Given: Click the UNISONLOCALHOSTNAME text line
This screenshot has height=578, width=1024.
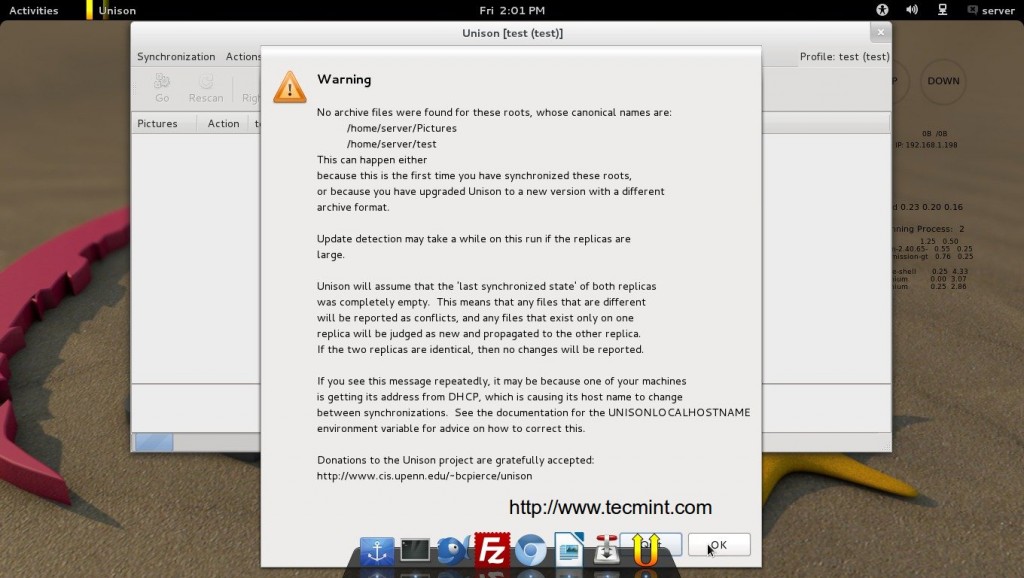Looking at the screenshot, I should [534, 413].
